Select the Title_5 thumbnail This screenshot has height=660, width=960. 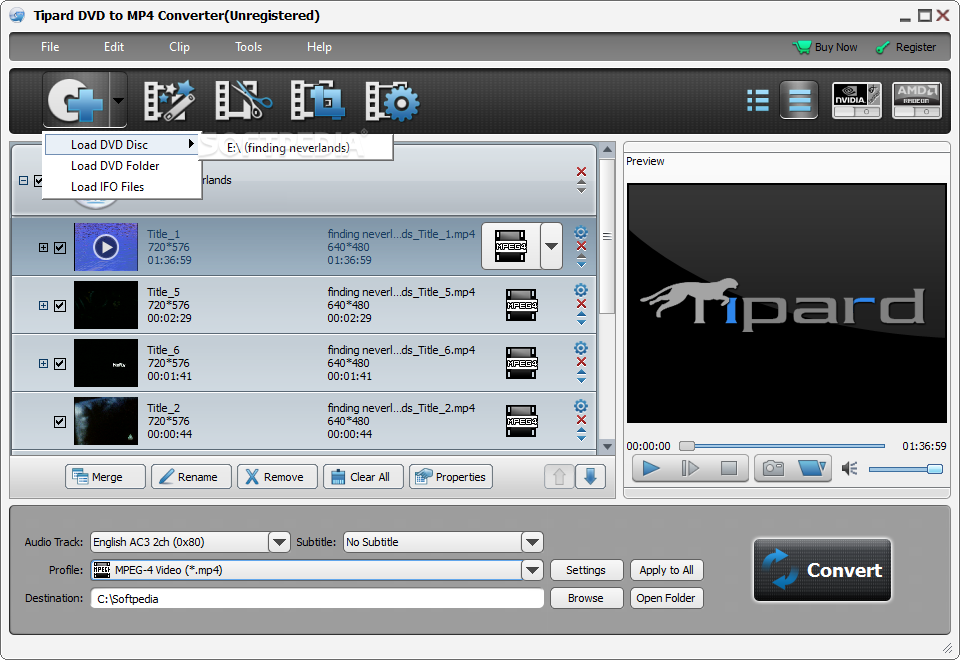[106, 305]
